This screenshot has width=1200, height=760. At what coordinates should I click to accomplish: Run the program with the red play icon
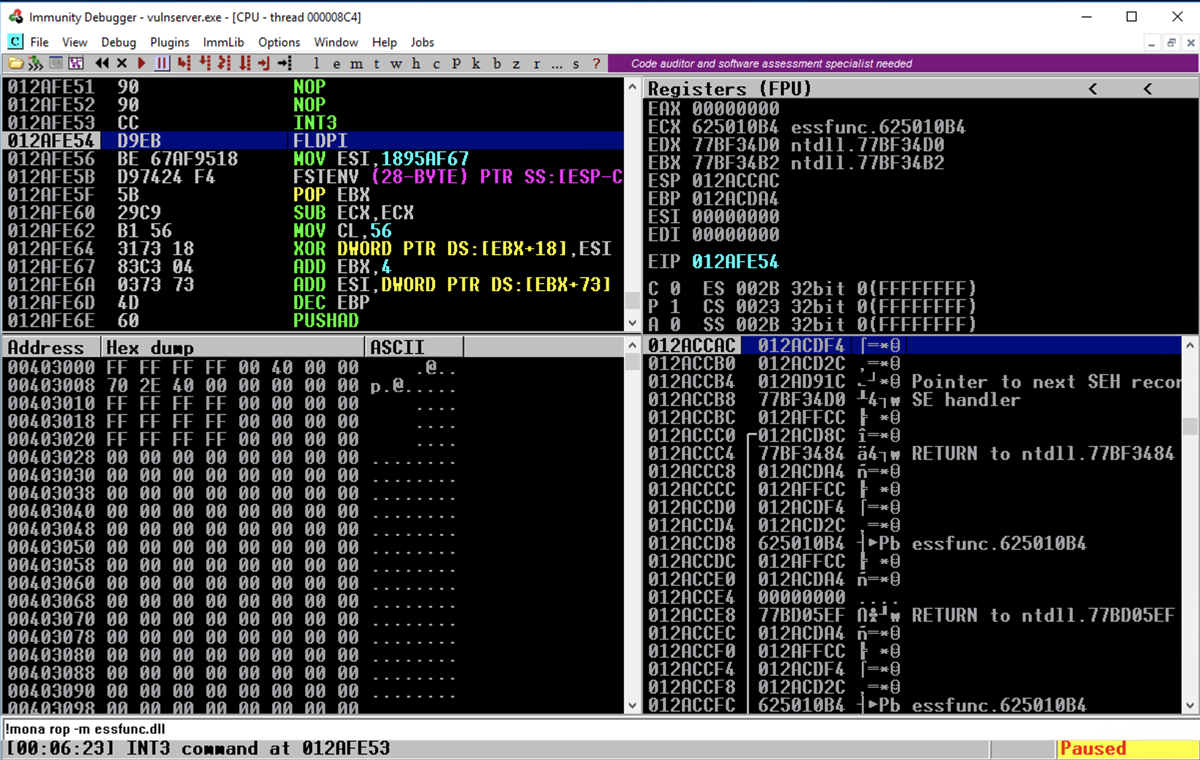click(x=141, y=63)
